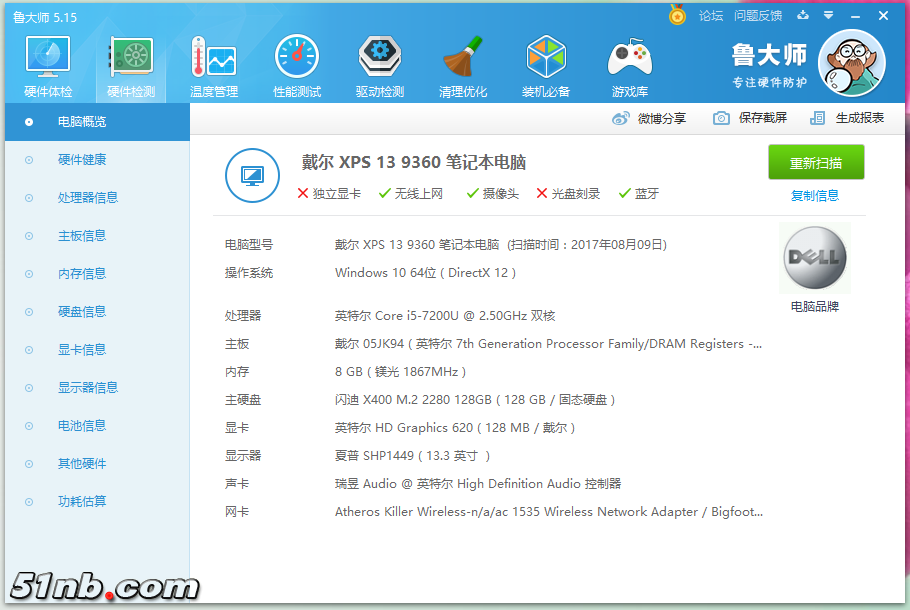Click the 驱动检测 driver detection icon
Image resolution: width=910 pixels, height=610 pixels.
(380, 62)
